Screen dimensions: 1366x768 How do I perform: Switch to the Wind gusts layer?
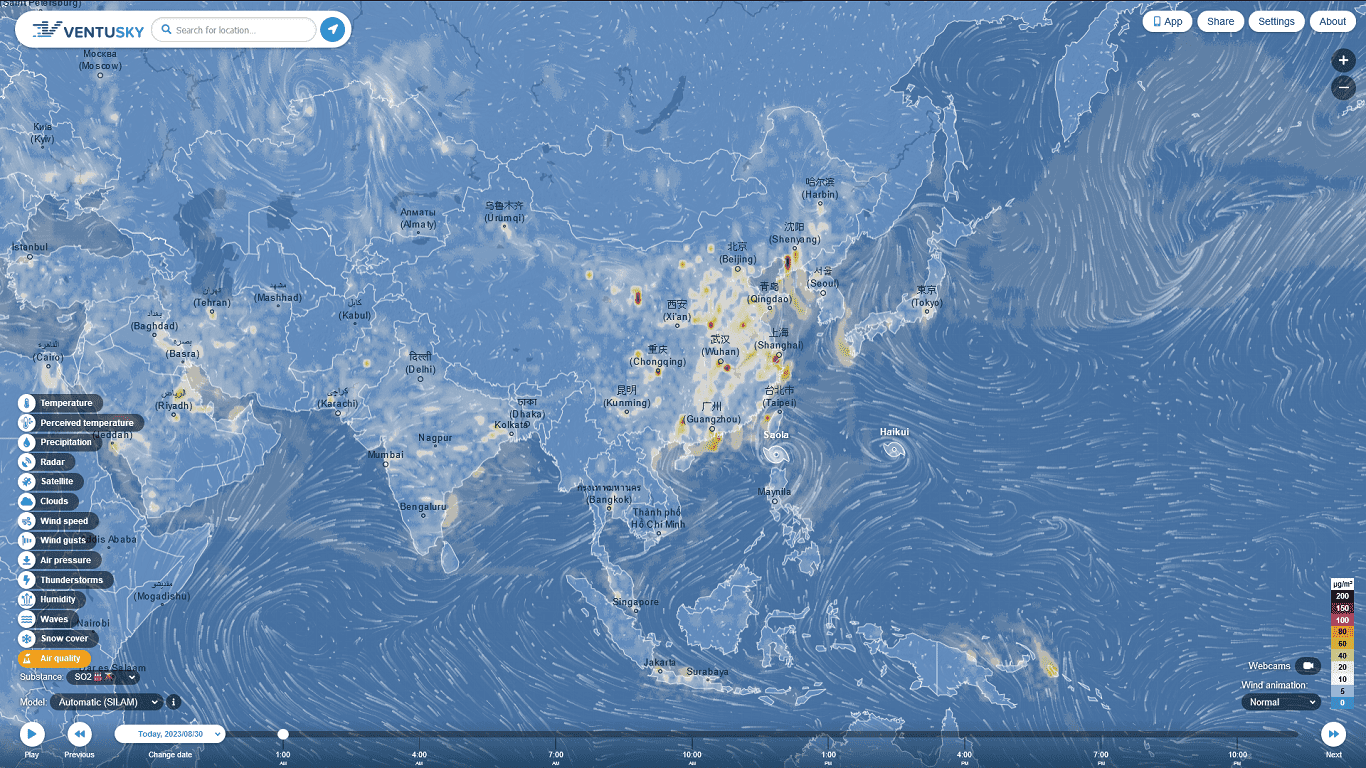[x=62, y=540]
